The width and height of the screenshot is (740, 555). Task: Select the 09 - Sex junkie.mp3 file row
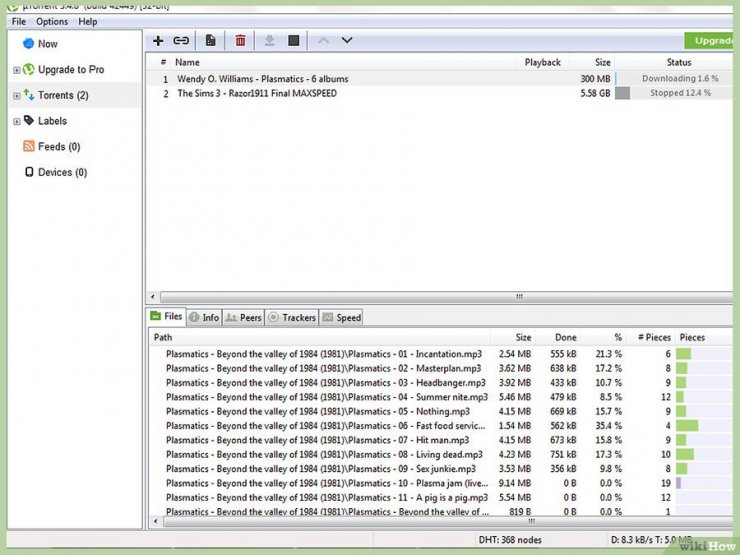pyautogui.click(x=441, y=469)
